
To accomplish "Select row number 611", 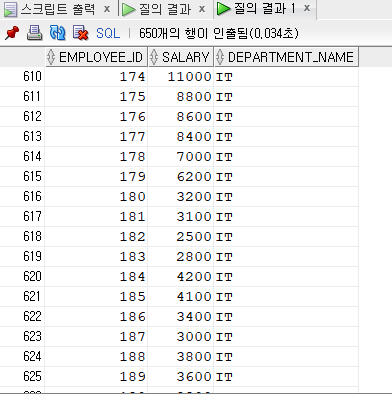I will point(22,97).
